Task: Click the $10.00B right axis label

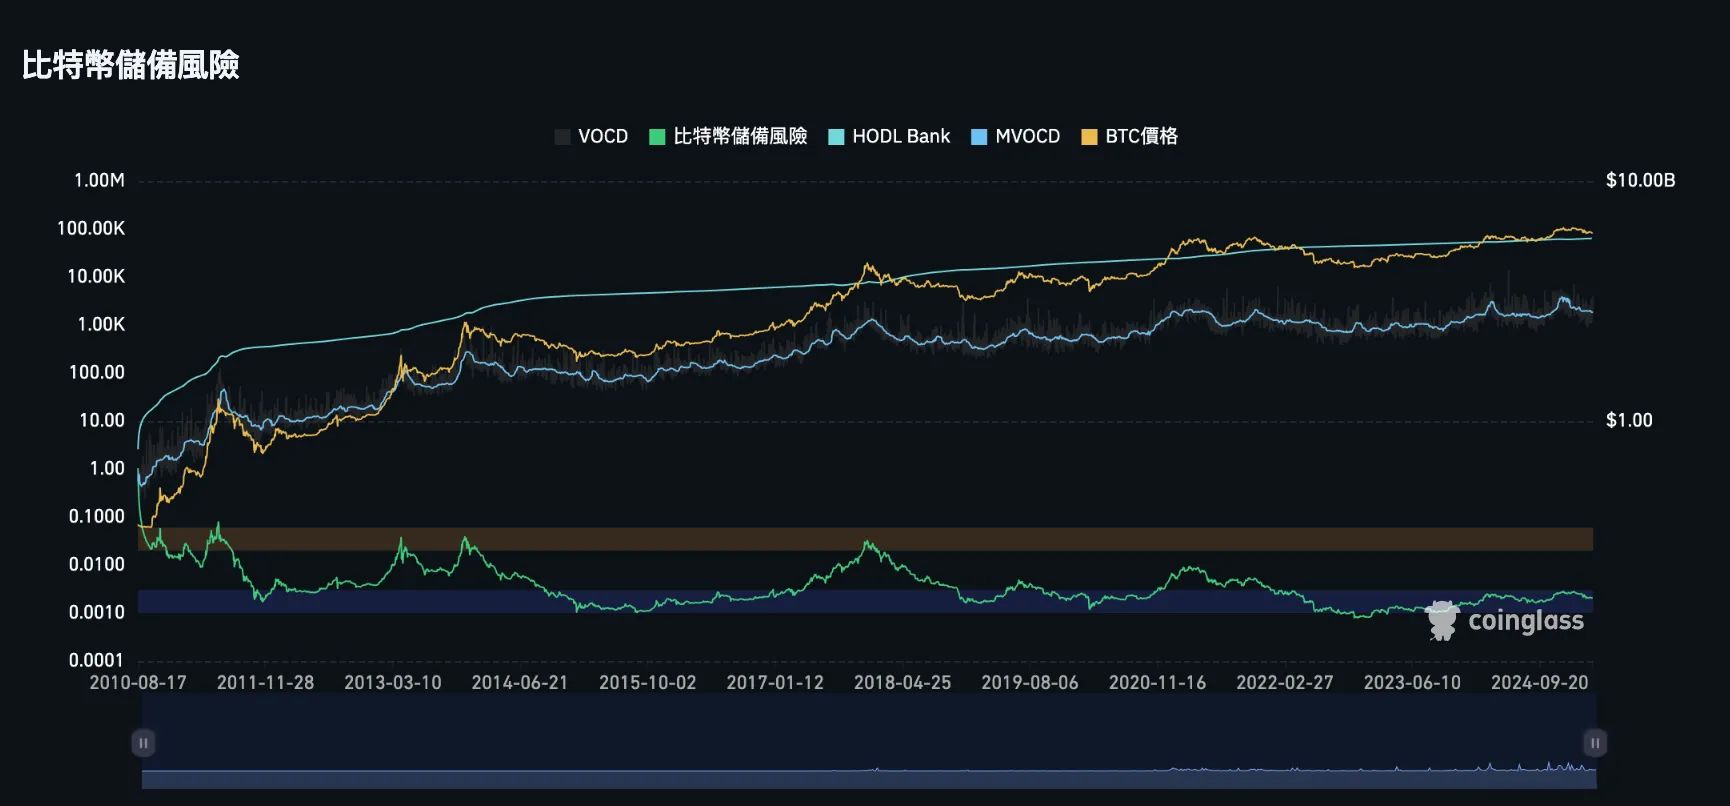Action: pos(1640,181)
